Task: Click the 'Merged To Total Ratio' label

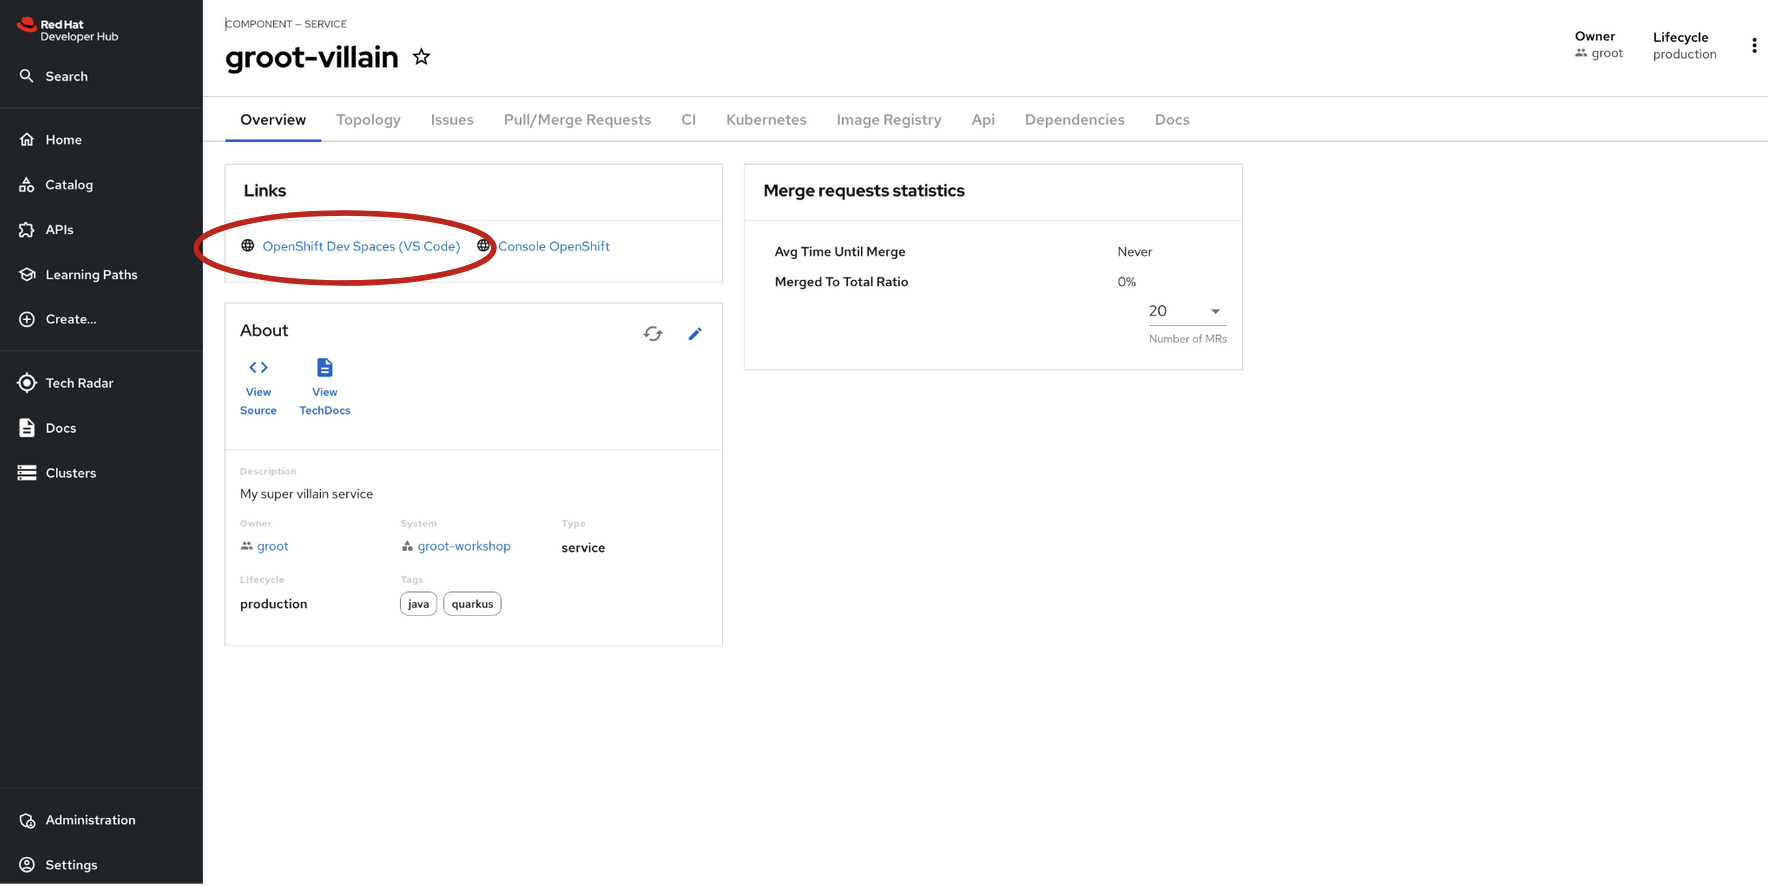Action: click(x=841, y=282)
